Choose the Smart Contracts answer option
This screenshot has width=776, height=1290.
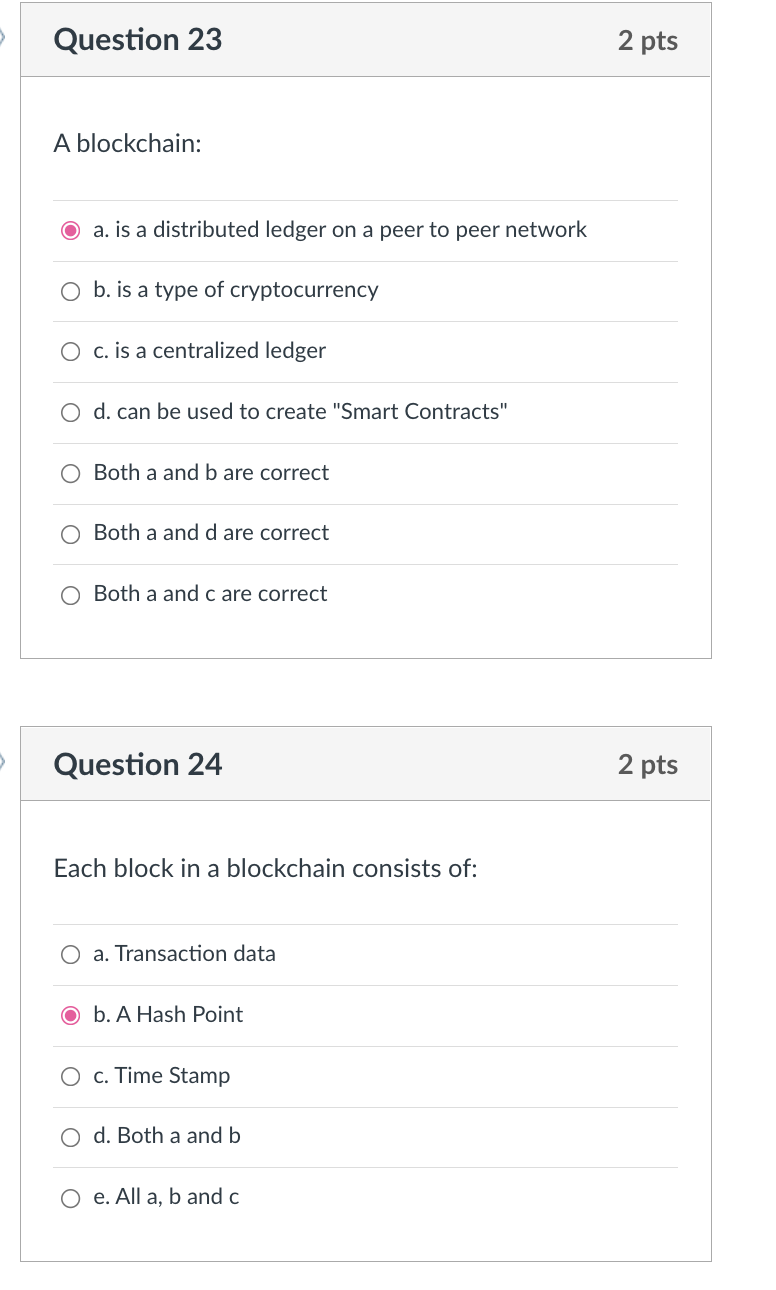click(70, 412)
